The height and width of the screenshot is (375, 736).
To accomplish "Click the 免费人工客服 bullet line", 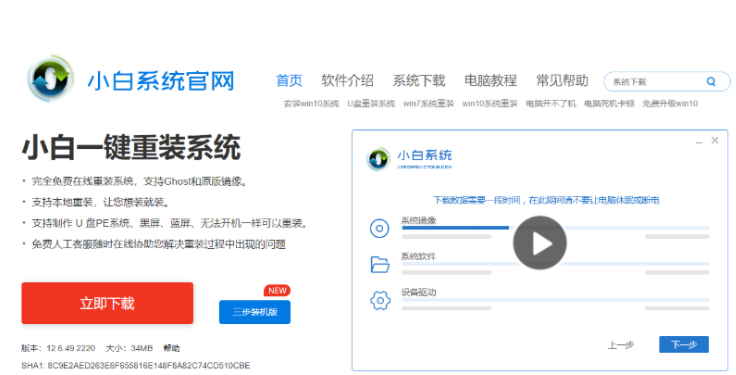I will coord(159,245).
